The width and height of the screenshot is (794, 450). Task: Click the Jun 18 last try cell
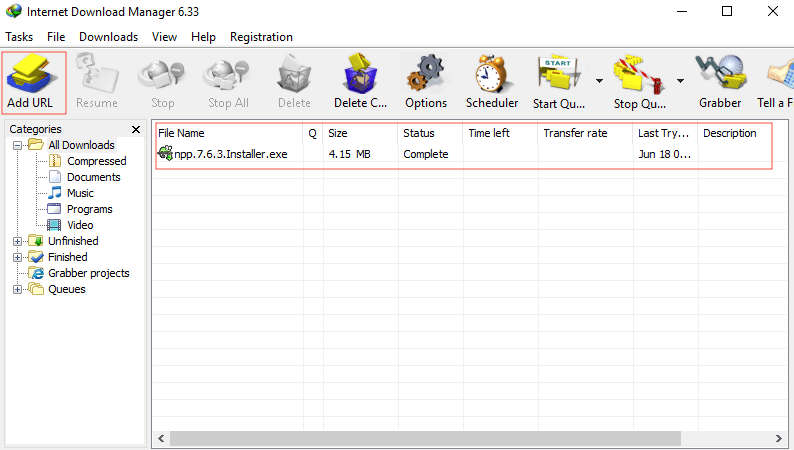click(664, 154)
